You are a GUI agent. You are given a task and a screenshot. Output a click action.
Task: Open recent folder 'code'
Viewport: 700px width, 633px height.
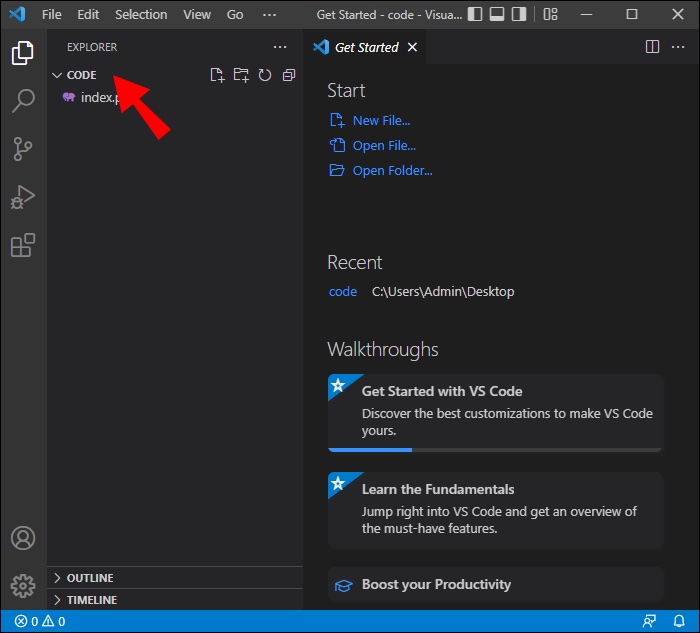(343, 292)
